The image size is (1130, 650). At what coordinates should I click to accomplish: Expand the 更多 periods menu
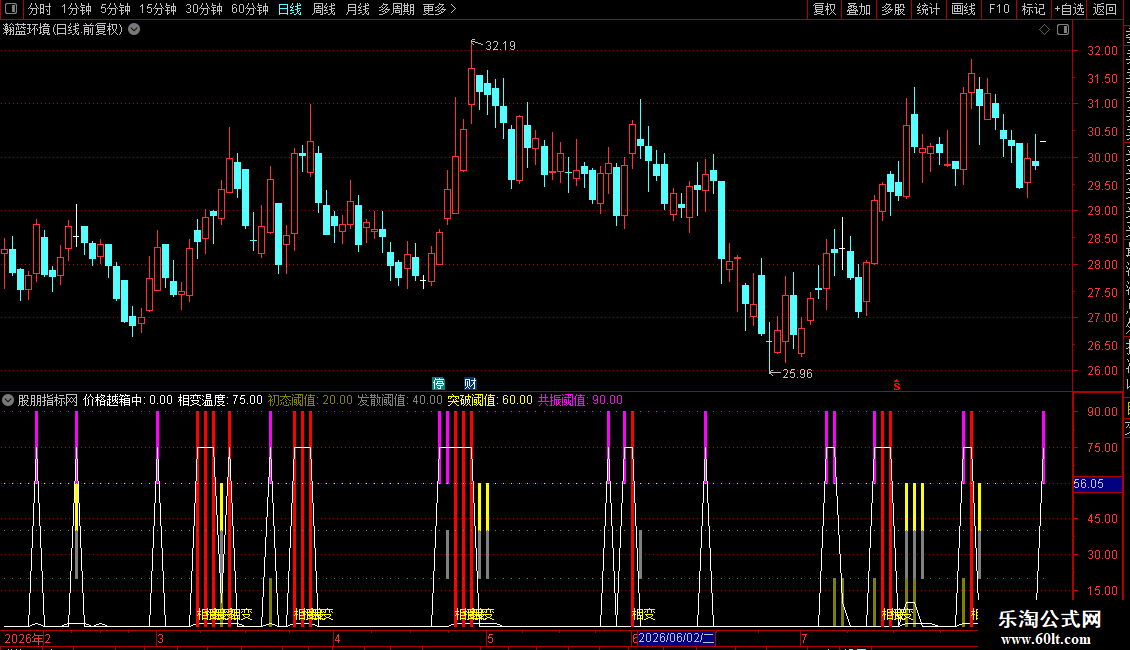440,9
